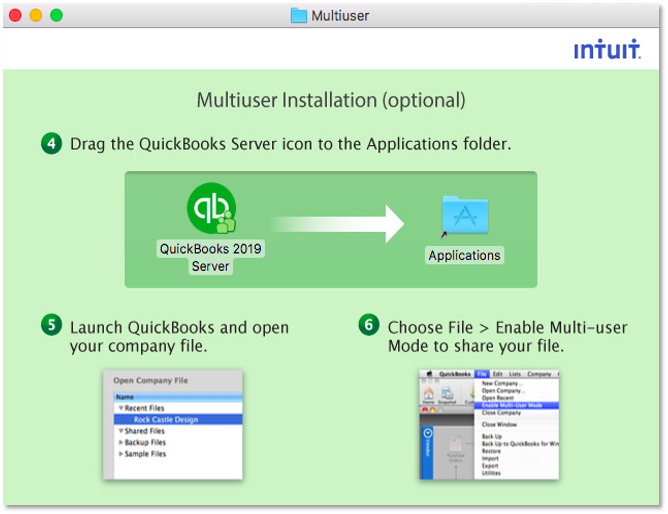
Task: Click the Intuit logo
Action: coord(607,49)
